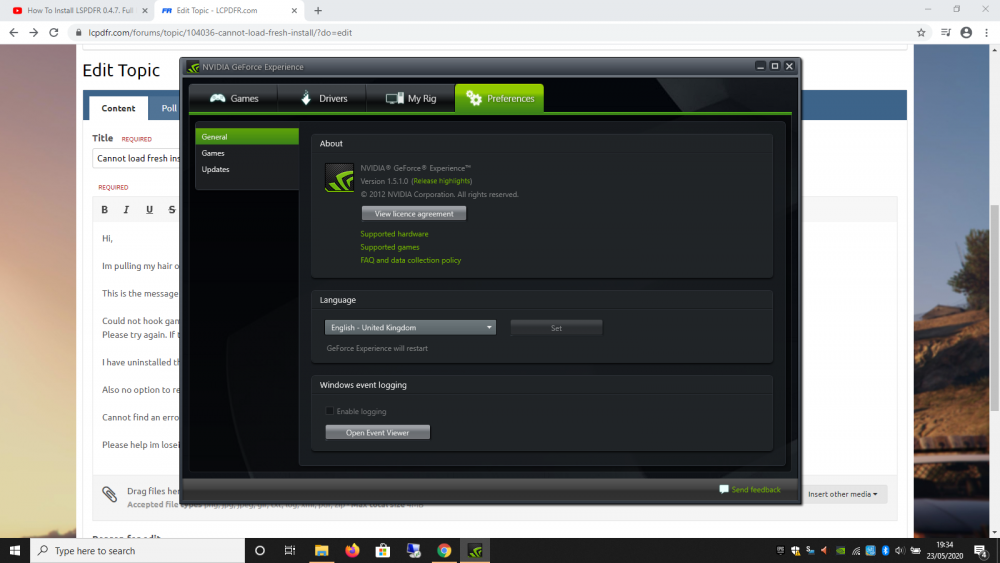Click the Send feedback link
Viewport: 1000px width, 563px height.
pyautogui.click(x=750, y=490)
